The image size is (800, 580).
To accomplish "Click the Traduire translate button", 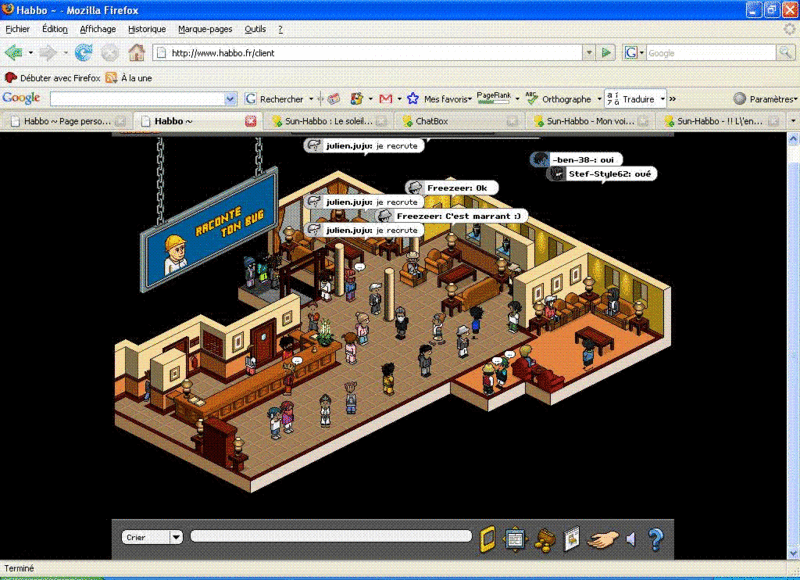I will click(x=631, y=99).
